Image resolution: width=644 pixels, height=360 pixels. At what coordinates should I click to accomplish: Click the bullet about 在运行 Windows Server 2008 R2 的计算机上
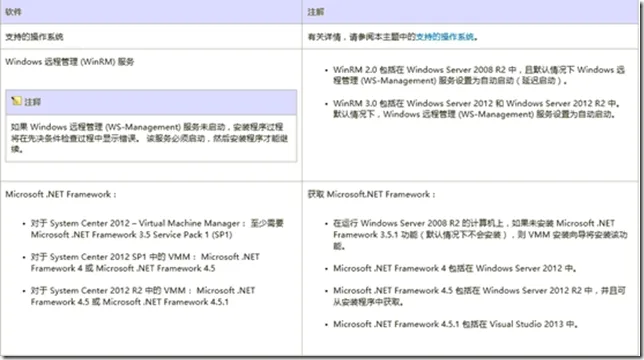(480, 235)
